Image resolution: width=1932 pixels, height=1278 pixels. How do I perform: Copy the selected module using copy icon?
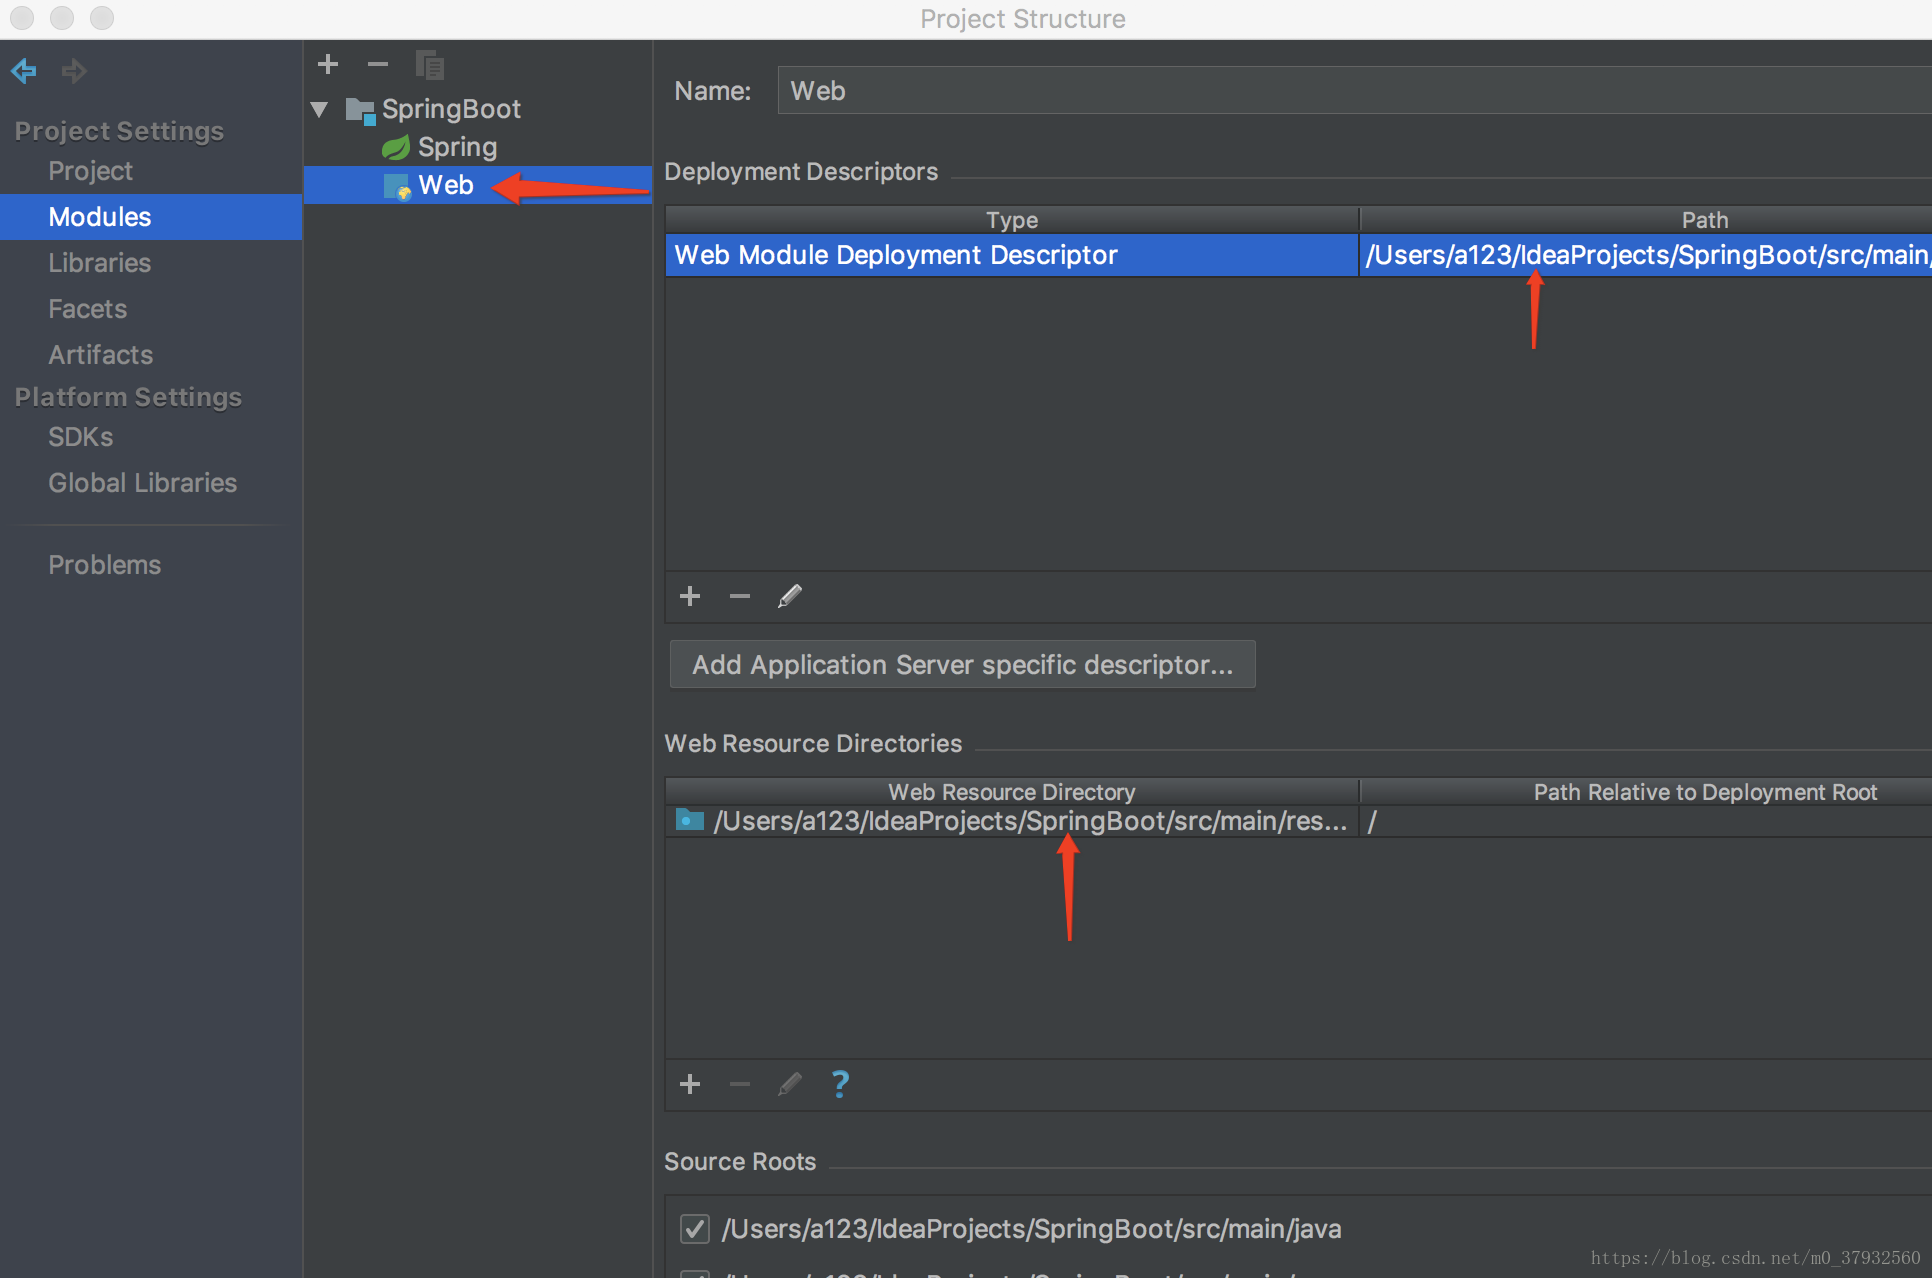point(430,65)
